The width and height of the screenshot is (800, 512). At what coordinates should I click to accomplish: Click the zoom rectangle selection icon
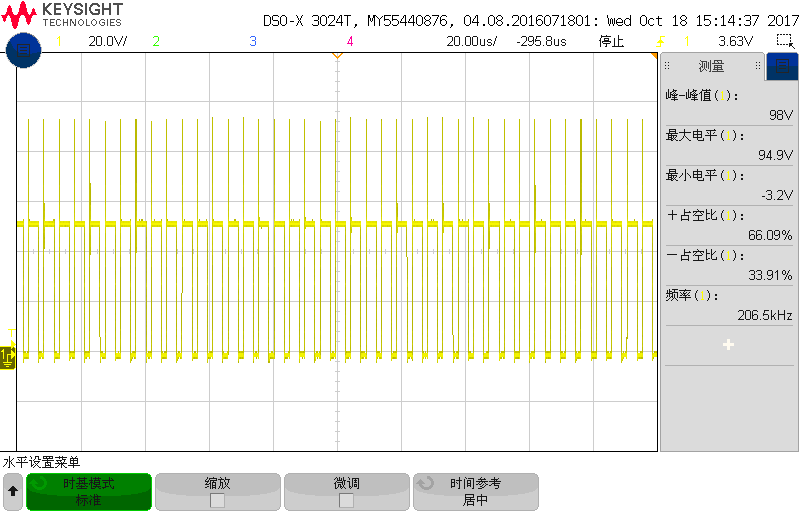point(785,41)
